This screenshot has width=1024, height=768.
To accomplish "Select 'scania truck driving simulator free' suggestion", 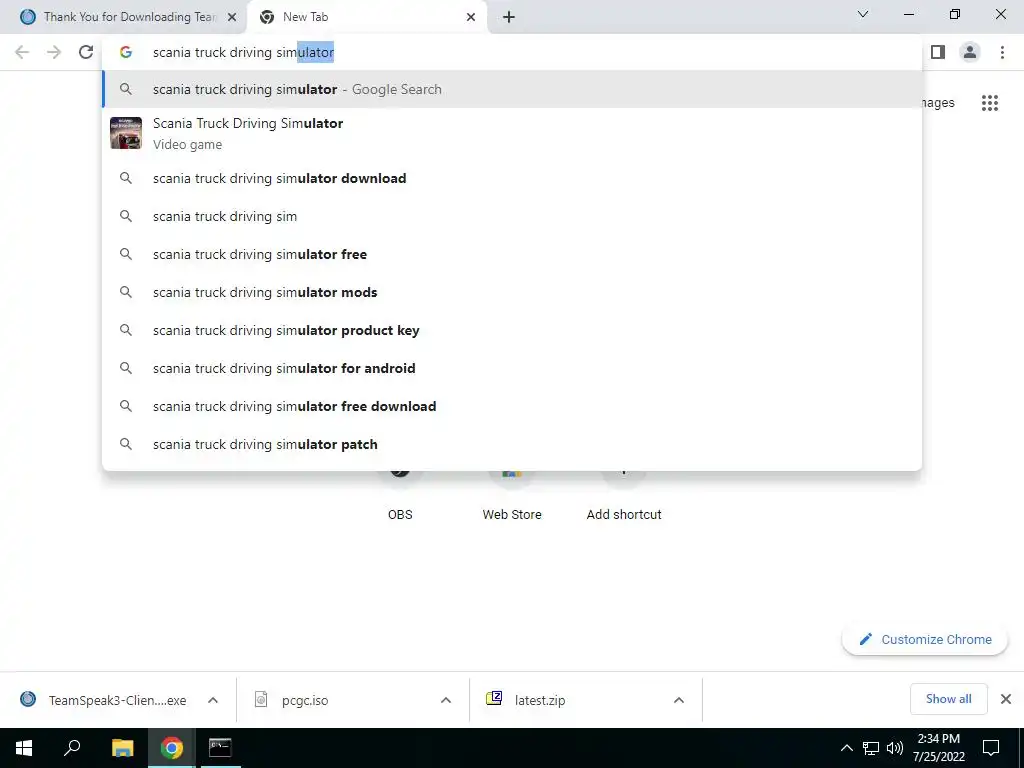I will [512, 254].
